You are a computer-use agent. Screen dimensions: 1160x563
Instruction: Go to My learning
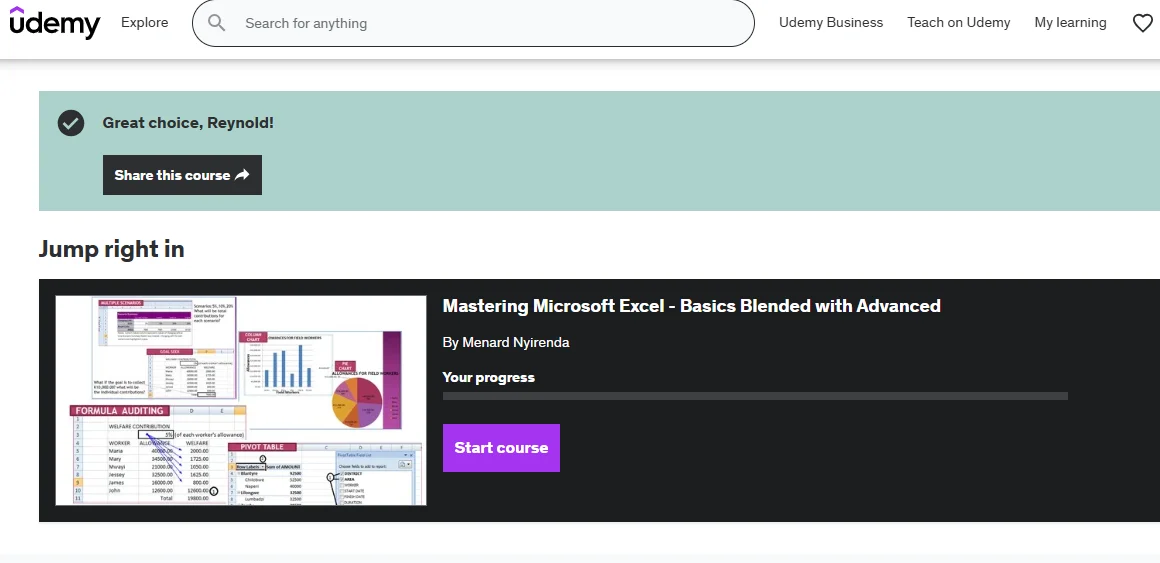point(1070,22)
